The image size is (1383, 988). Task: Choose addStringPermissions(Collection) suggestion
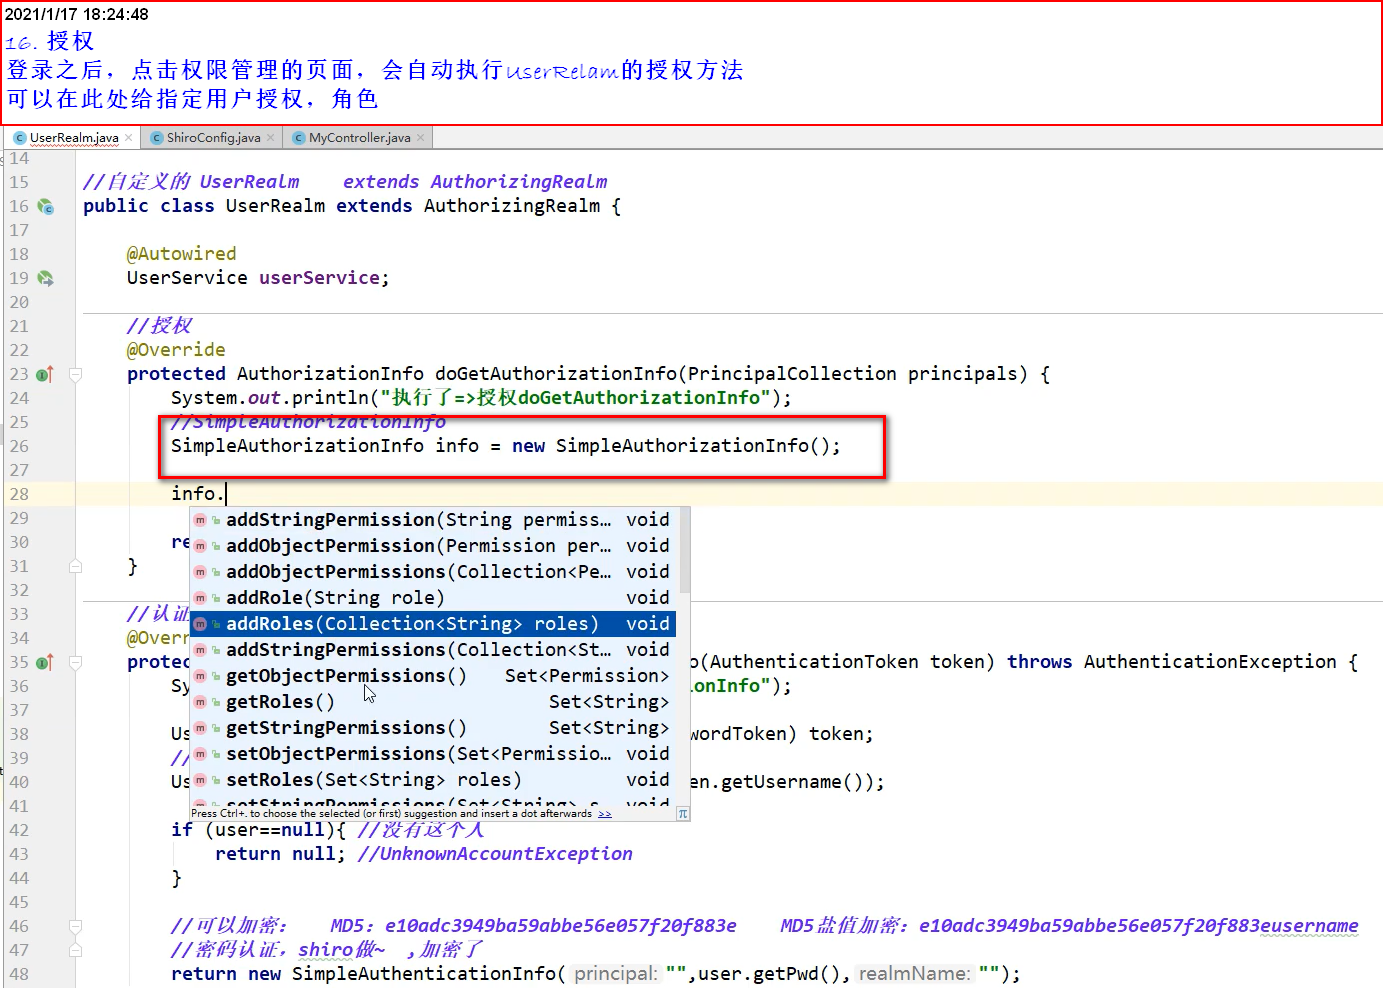point(433,650)
